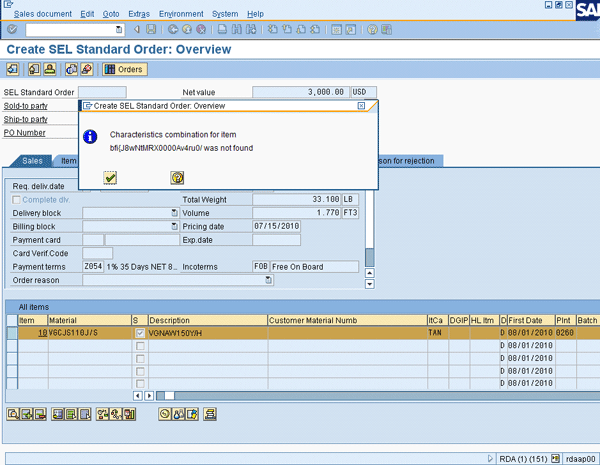
Task: Click the Orders button
Action: tap(124, 69)
